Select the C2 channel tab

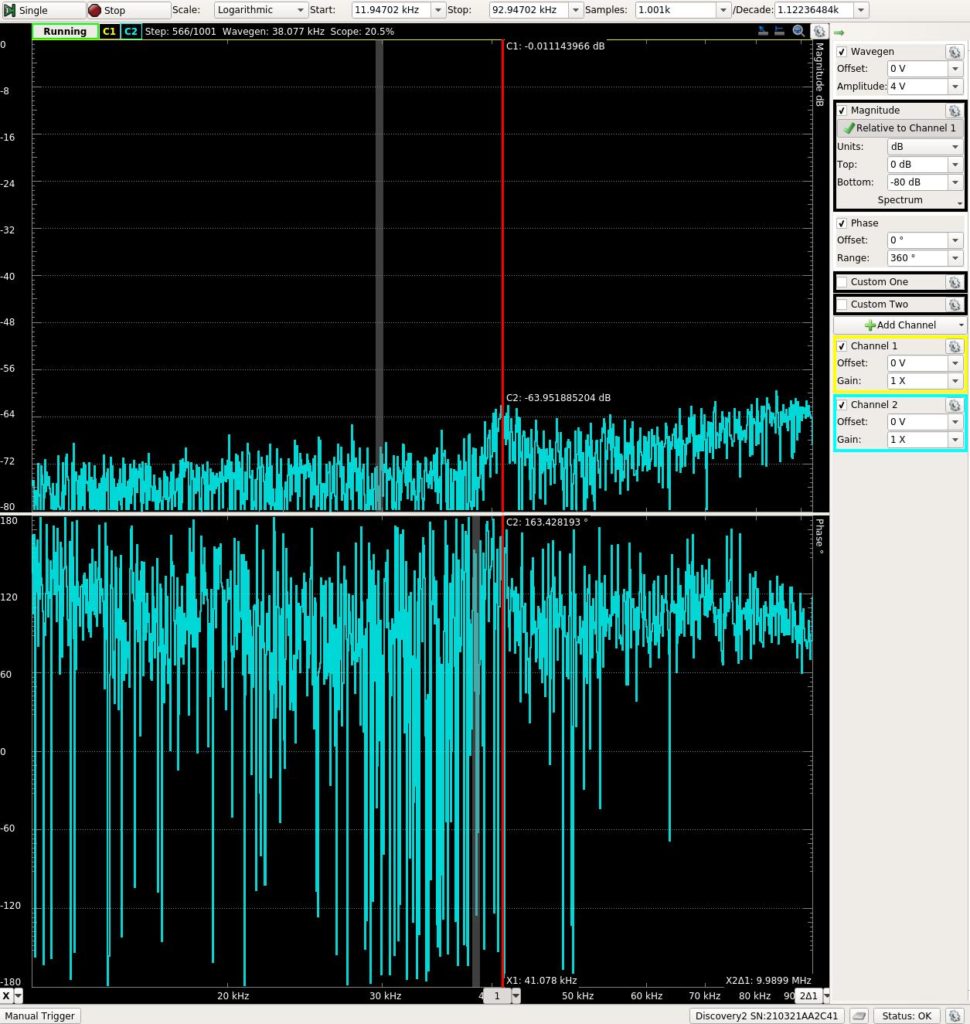(x=131, y=32)
